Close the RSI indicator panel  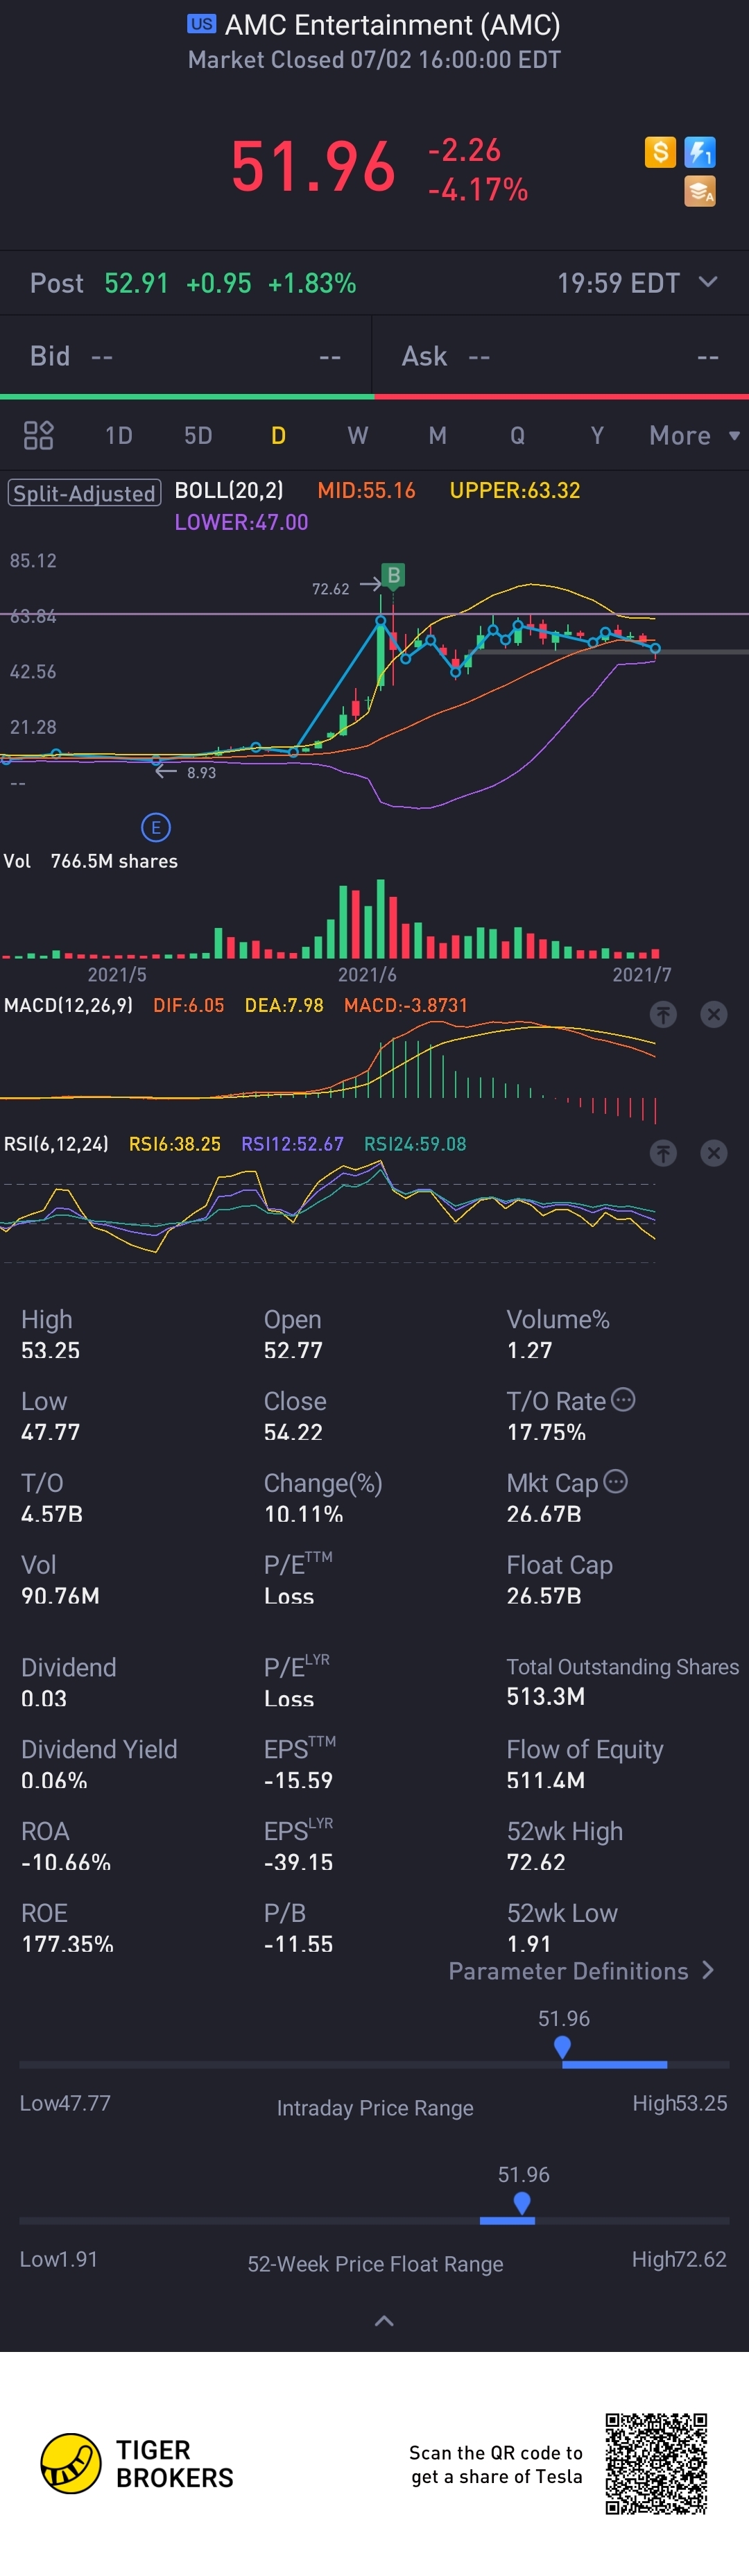tap(713, 1154)
